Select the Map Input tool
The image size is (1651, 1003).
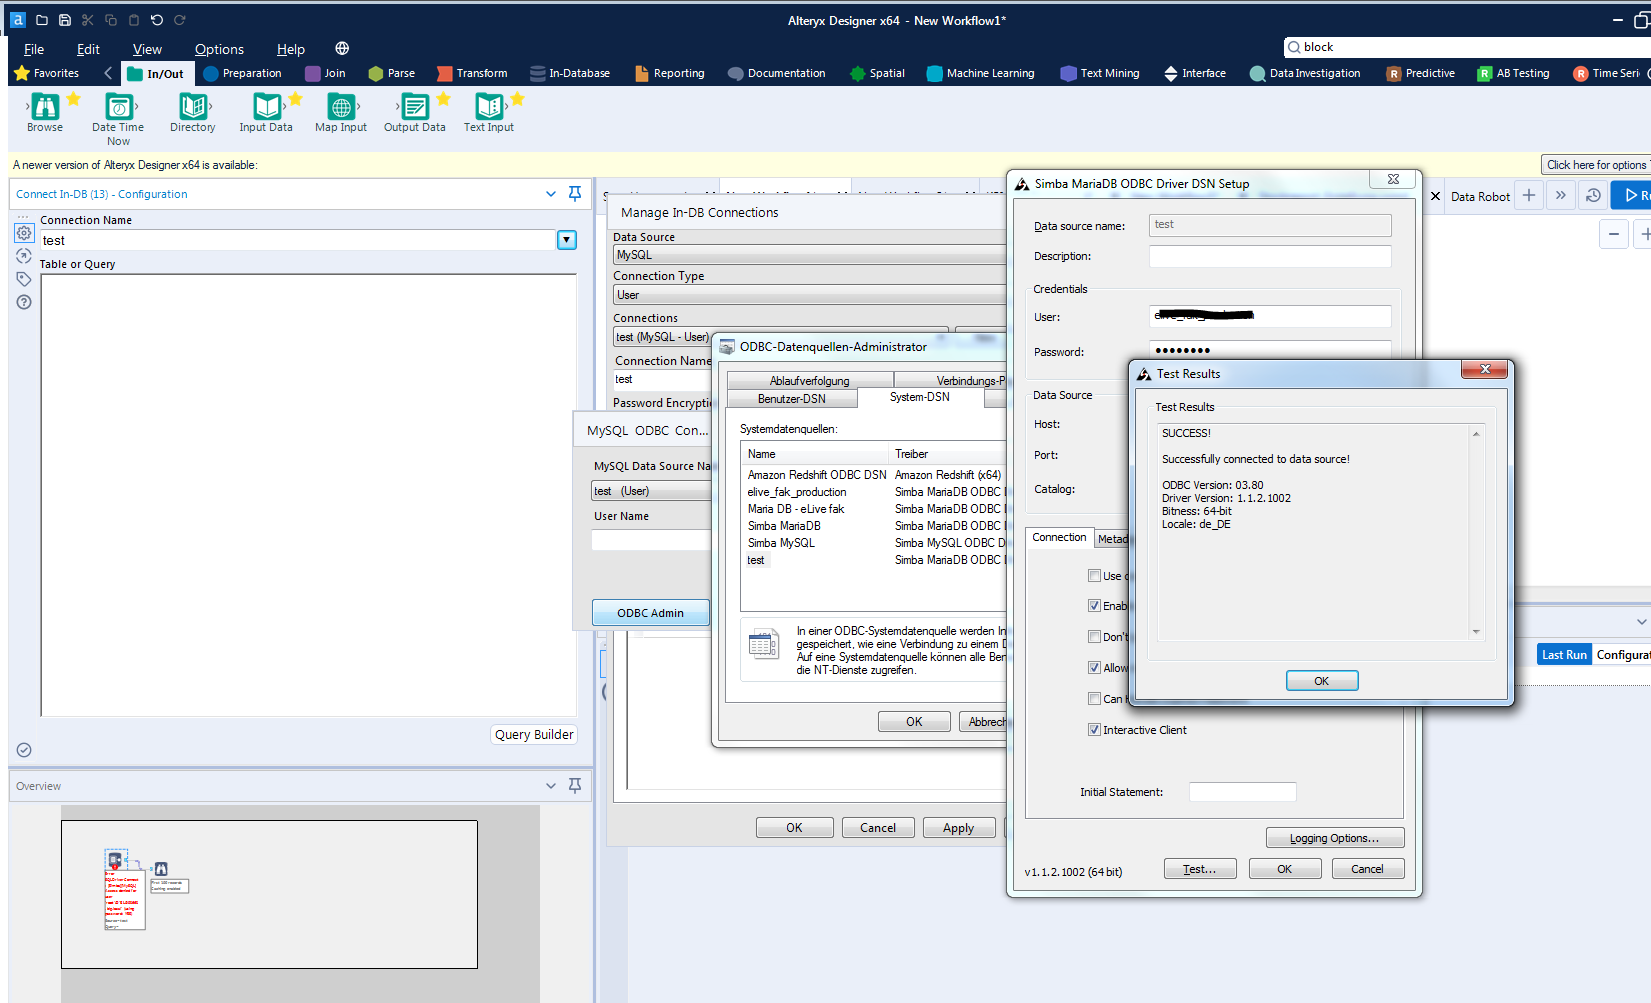341,106
